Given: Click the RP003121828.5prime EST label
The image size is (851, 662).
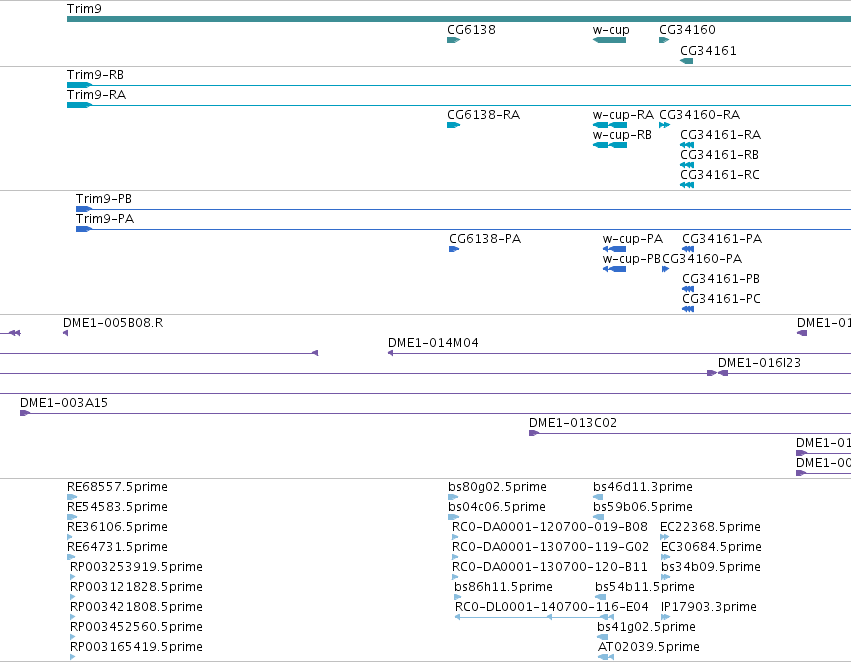Looking at the screenshot, I should point(136,588).
